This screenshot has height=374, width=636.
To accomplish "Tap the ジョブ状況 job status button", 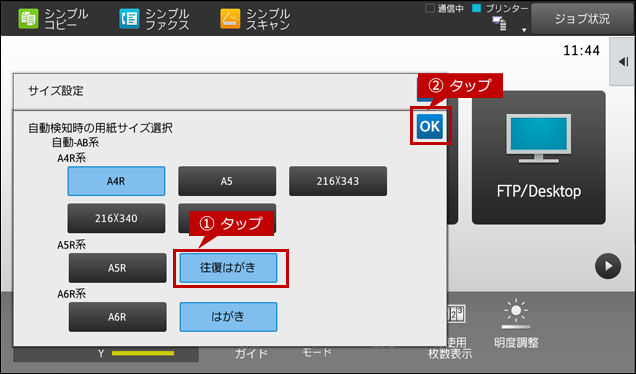I will point(582,19).
